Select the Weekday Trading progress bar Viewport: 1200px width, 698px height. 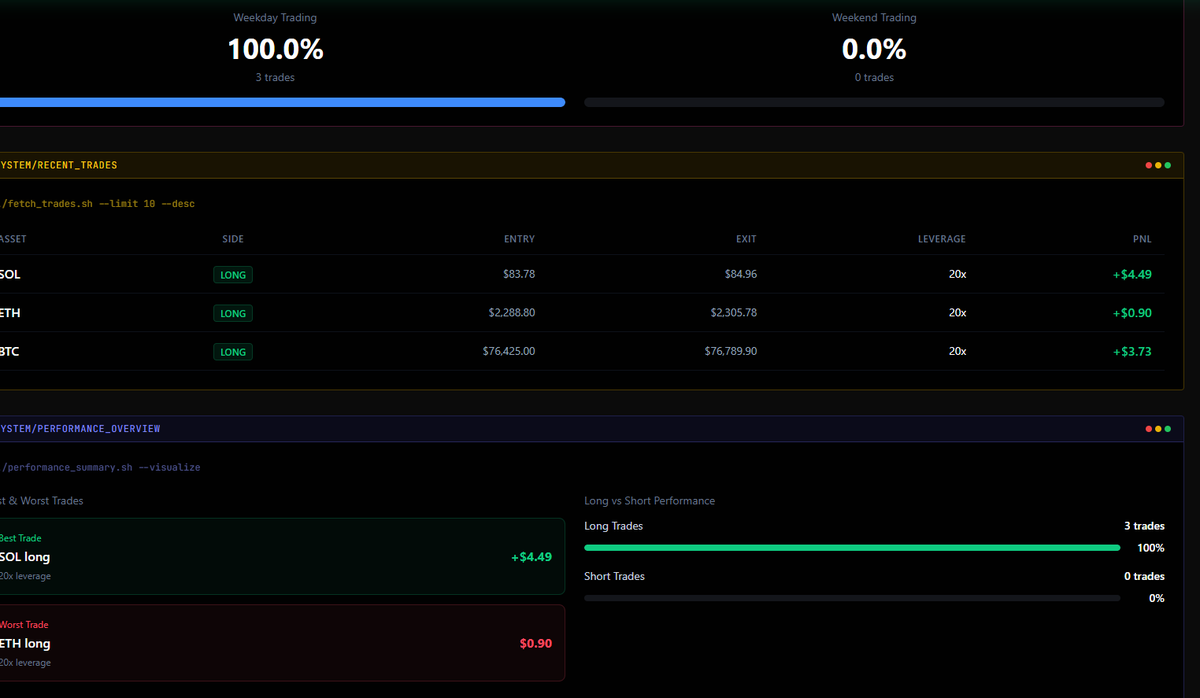[282, 102]
